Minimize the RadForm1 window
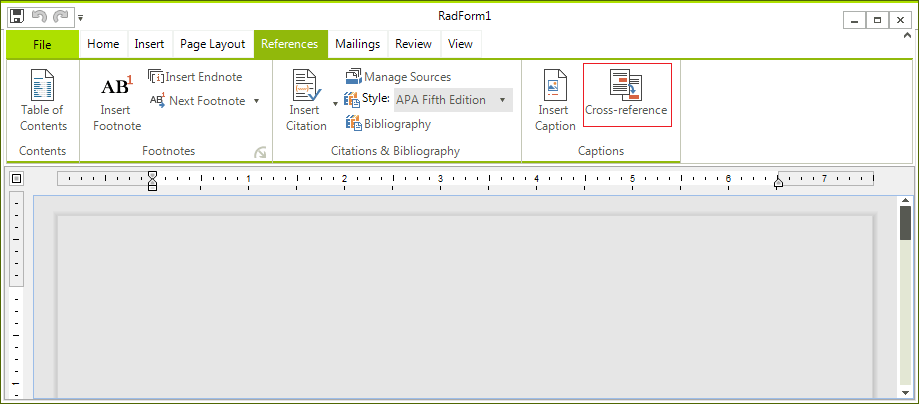 [855, 21]
